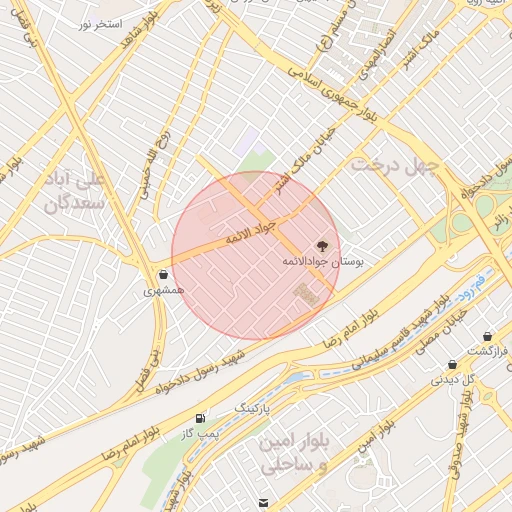Select the خیابان مصلی street label
This screenshot has height=512, width=512.
440,333
